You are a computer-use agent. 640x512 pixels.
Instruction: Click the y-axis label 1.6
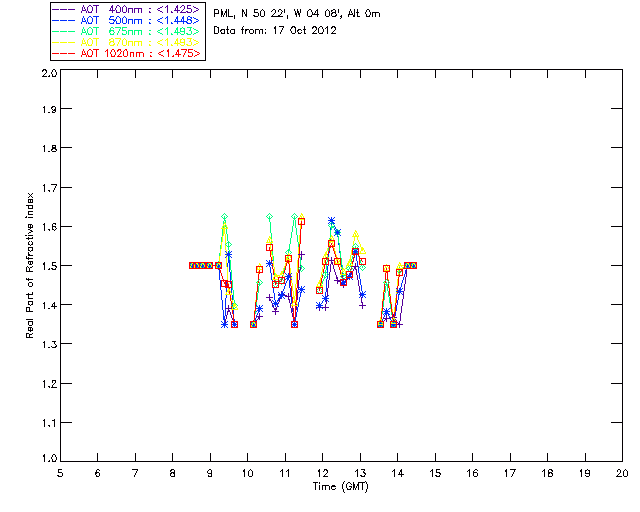[49, 227]
